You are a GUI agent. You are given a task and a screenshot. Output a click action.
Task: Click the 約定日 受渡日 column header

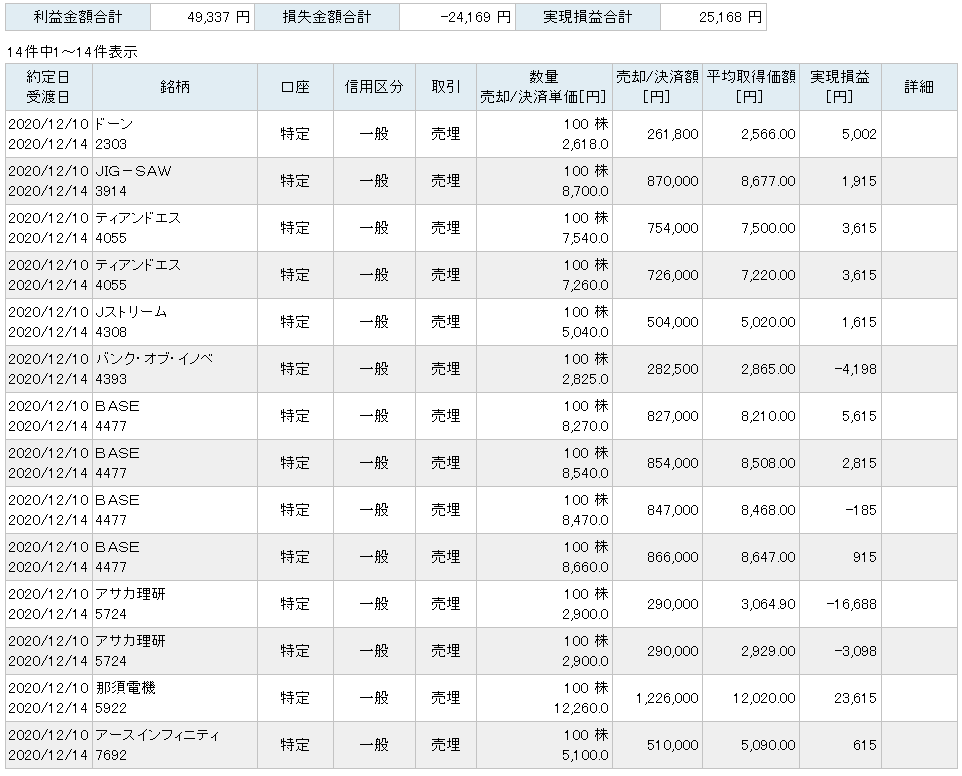pyautogui.click(x=48, y=87)
